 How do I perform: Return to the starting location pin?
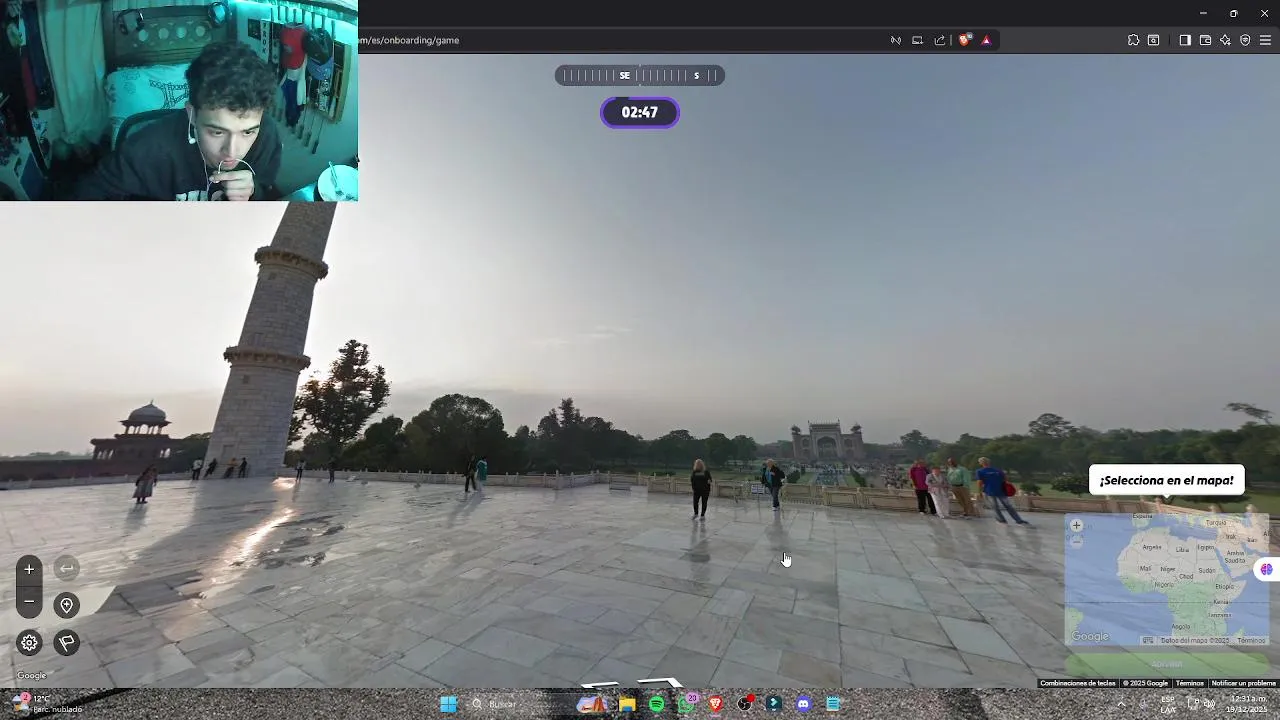pos(67,605)
